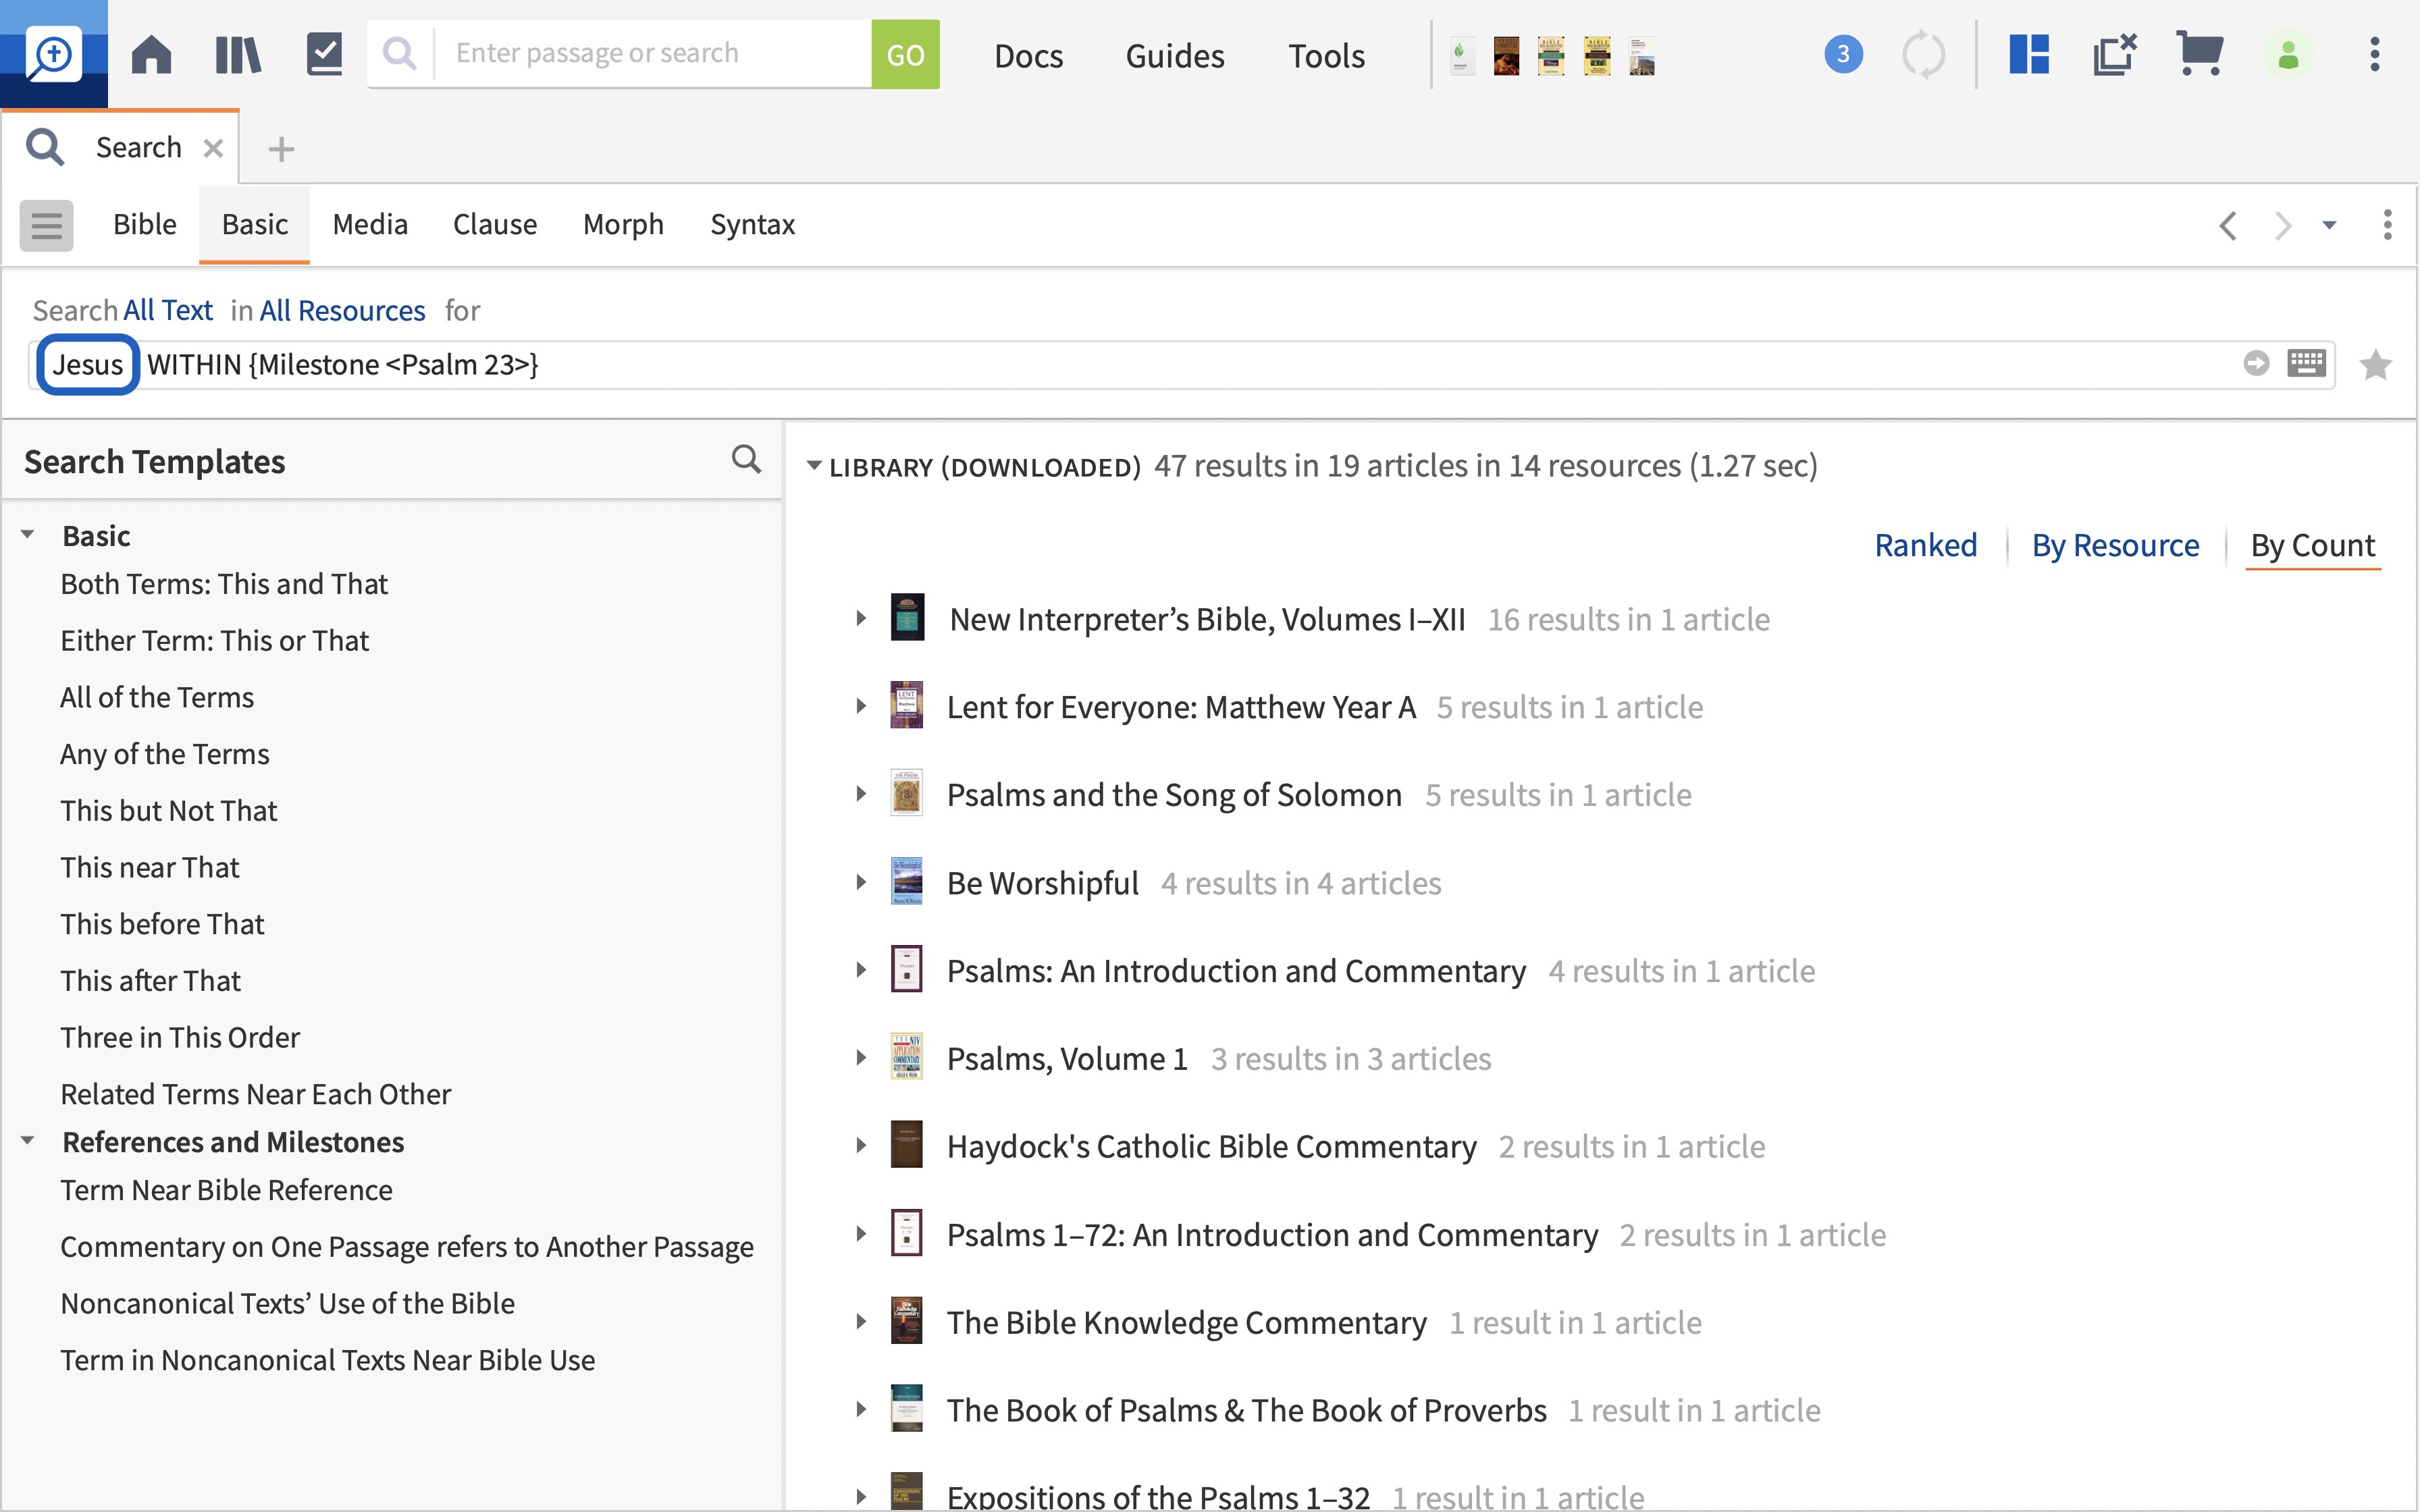The image size is (2420, 1512).
Task: Go back in search history
Action: (x=2227, y=225)
